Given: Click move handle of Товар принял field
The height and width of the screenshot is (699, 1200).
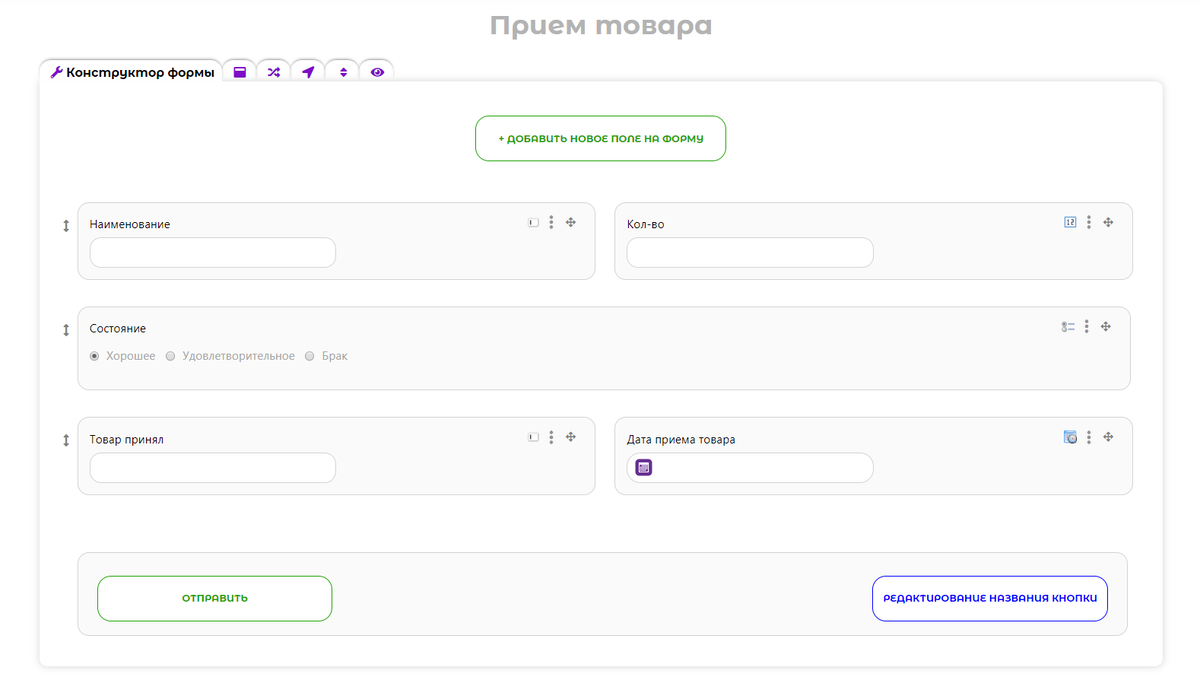Looking at the screenshot, I should coord(571,437).
